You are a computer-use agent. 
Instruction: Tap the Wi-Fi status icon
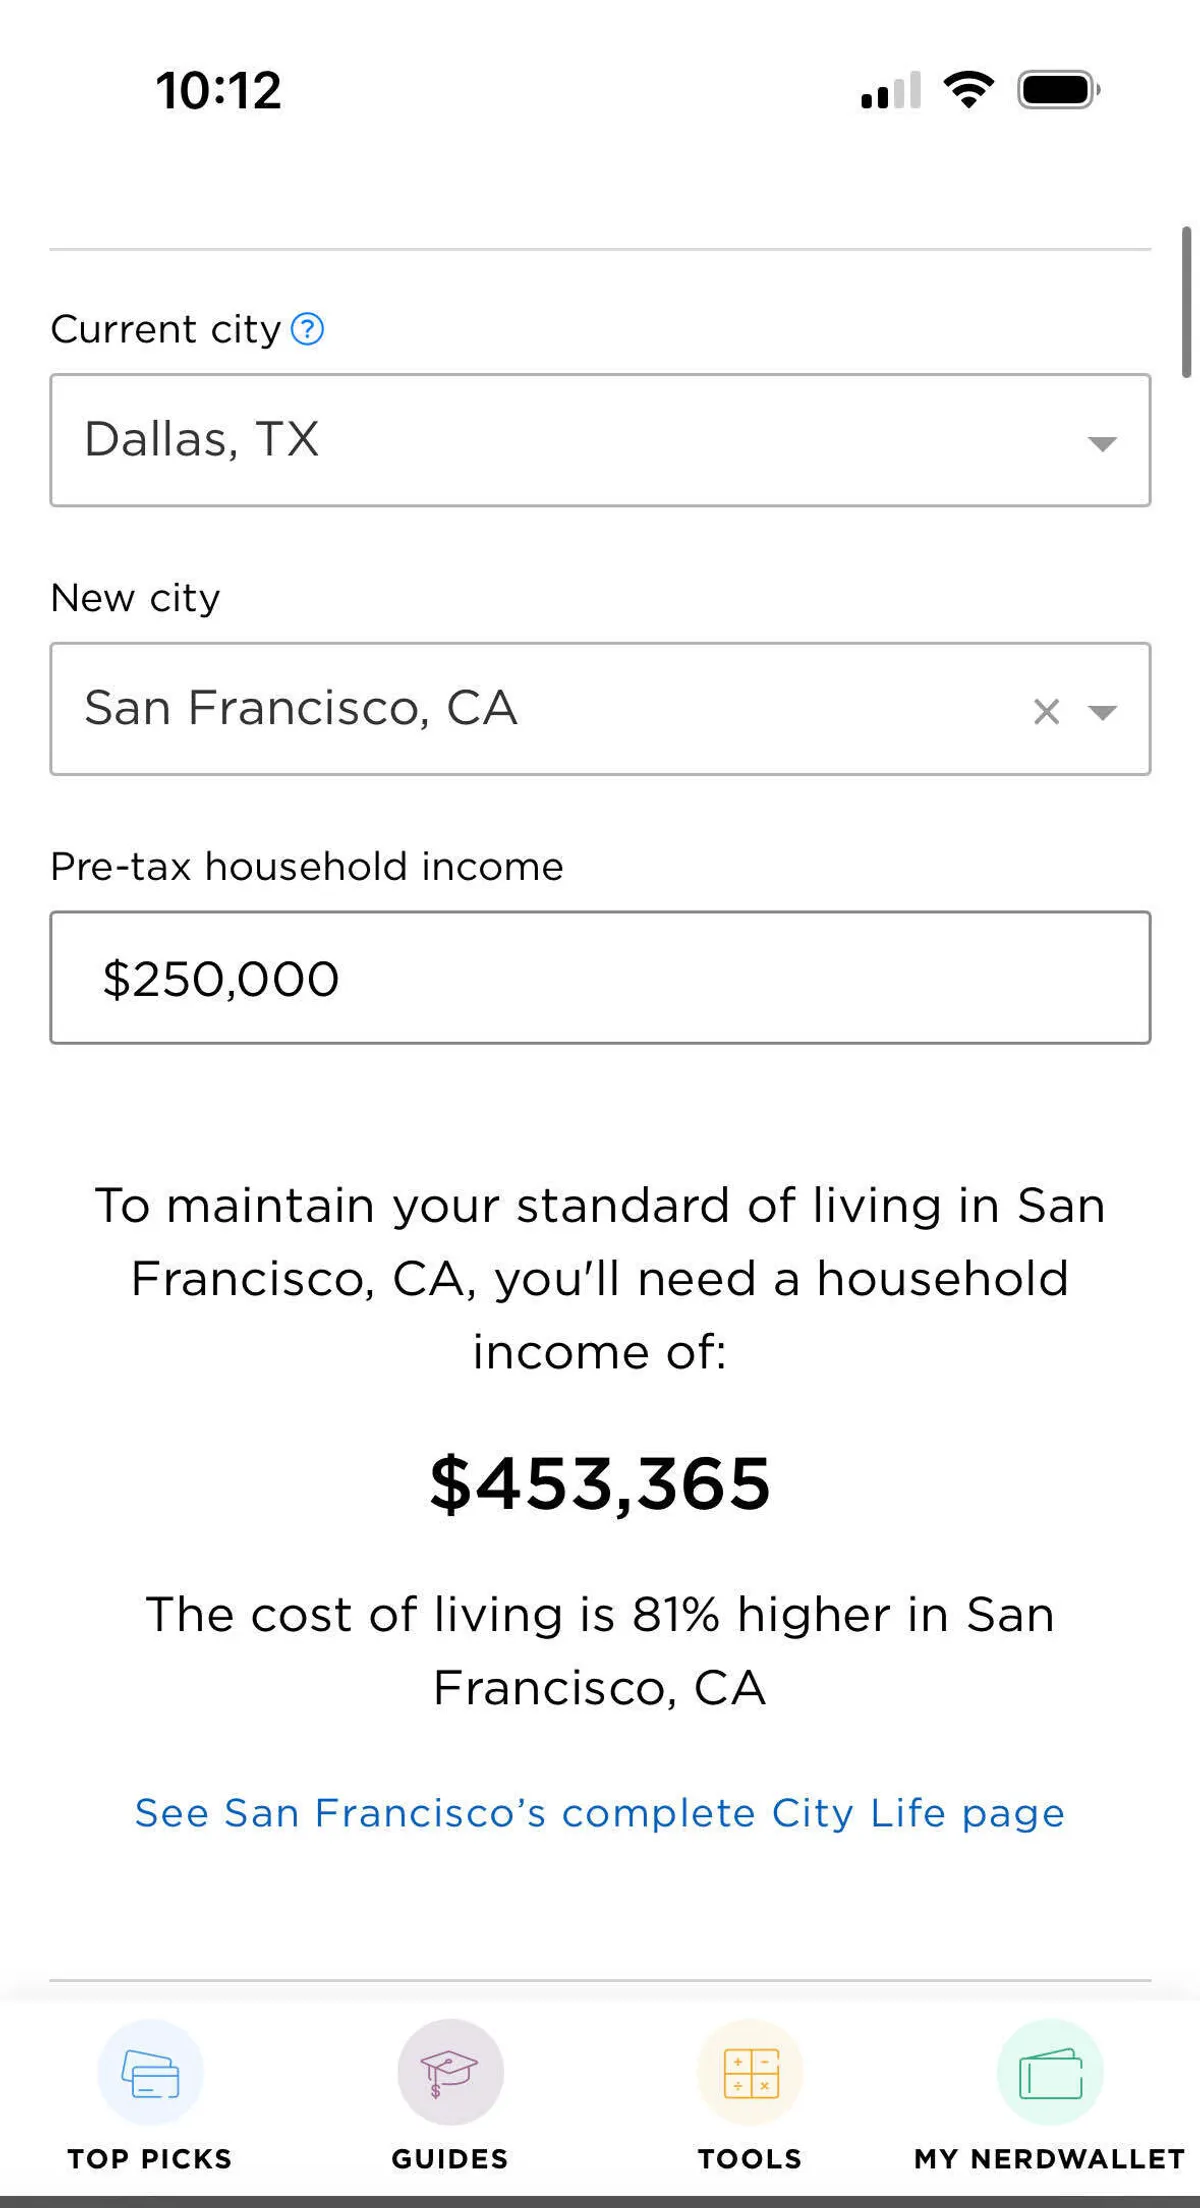[968, 90]
